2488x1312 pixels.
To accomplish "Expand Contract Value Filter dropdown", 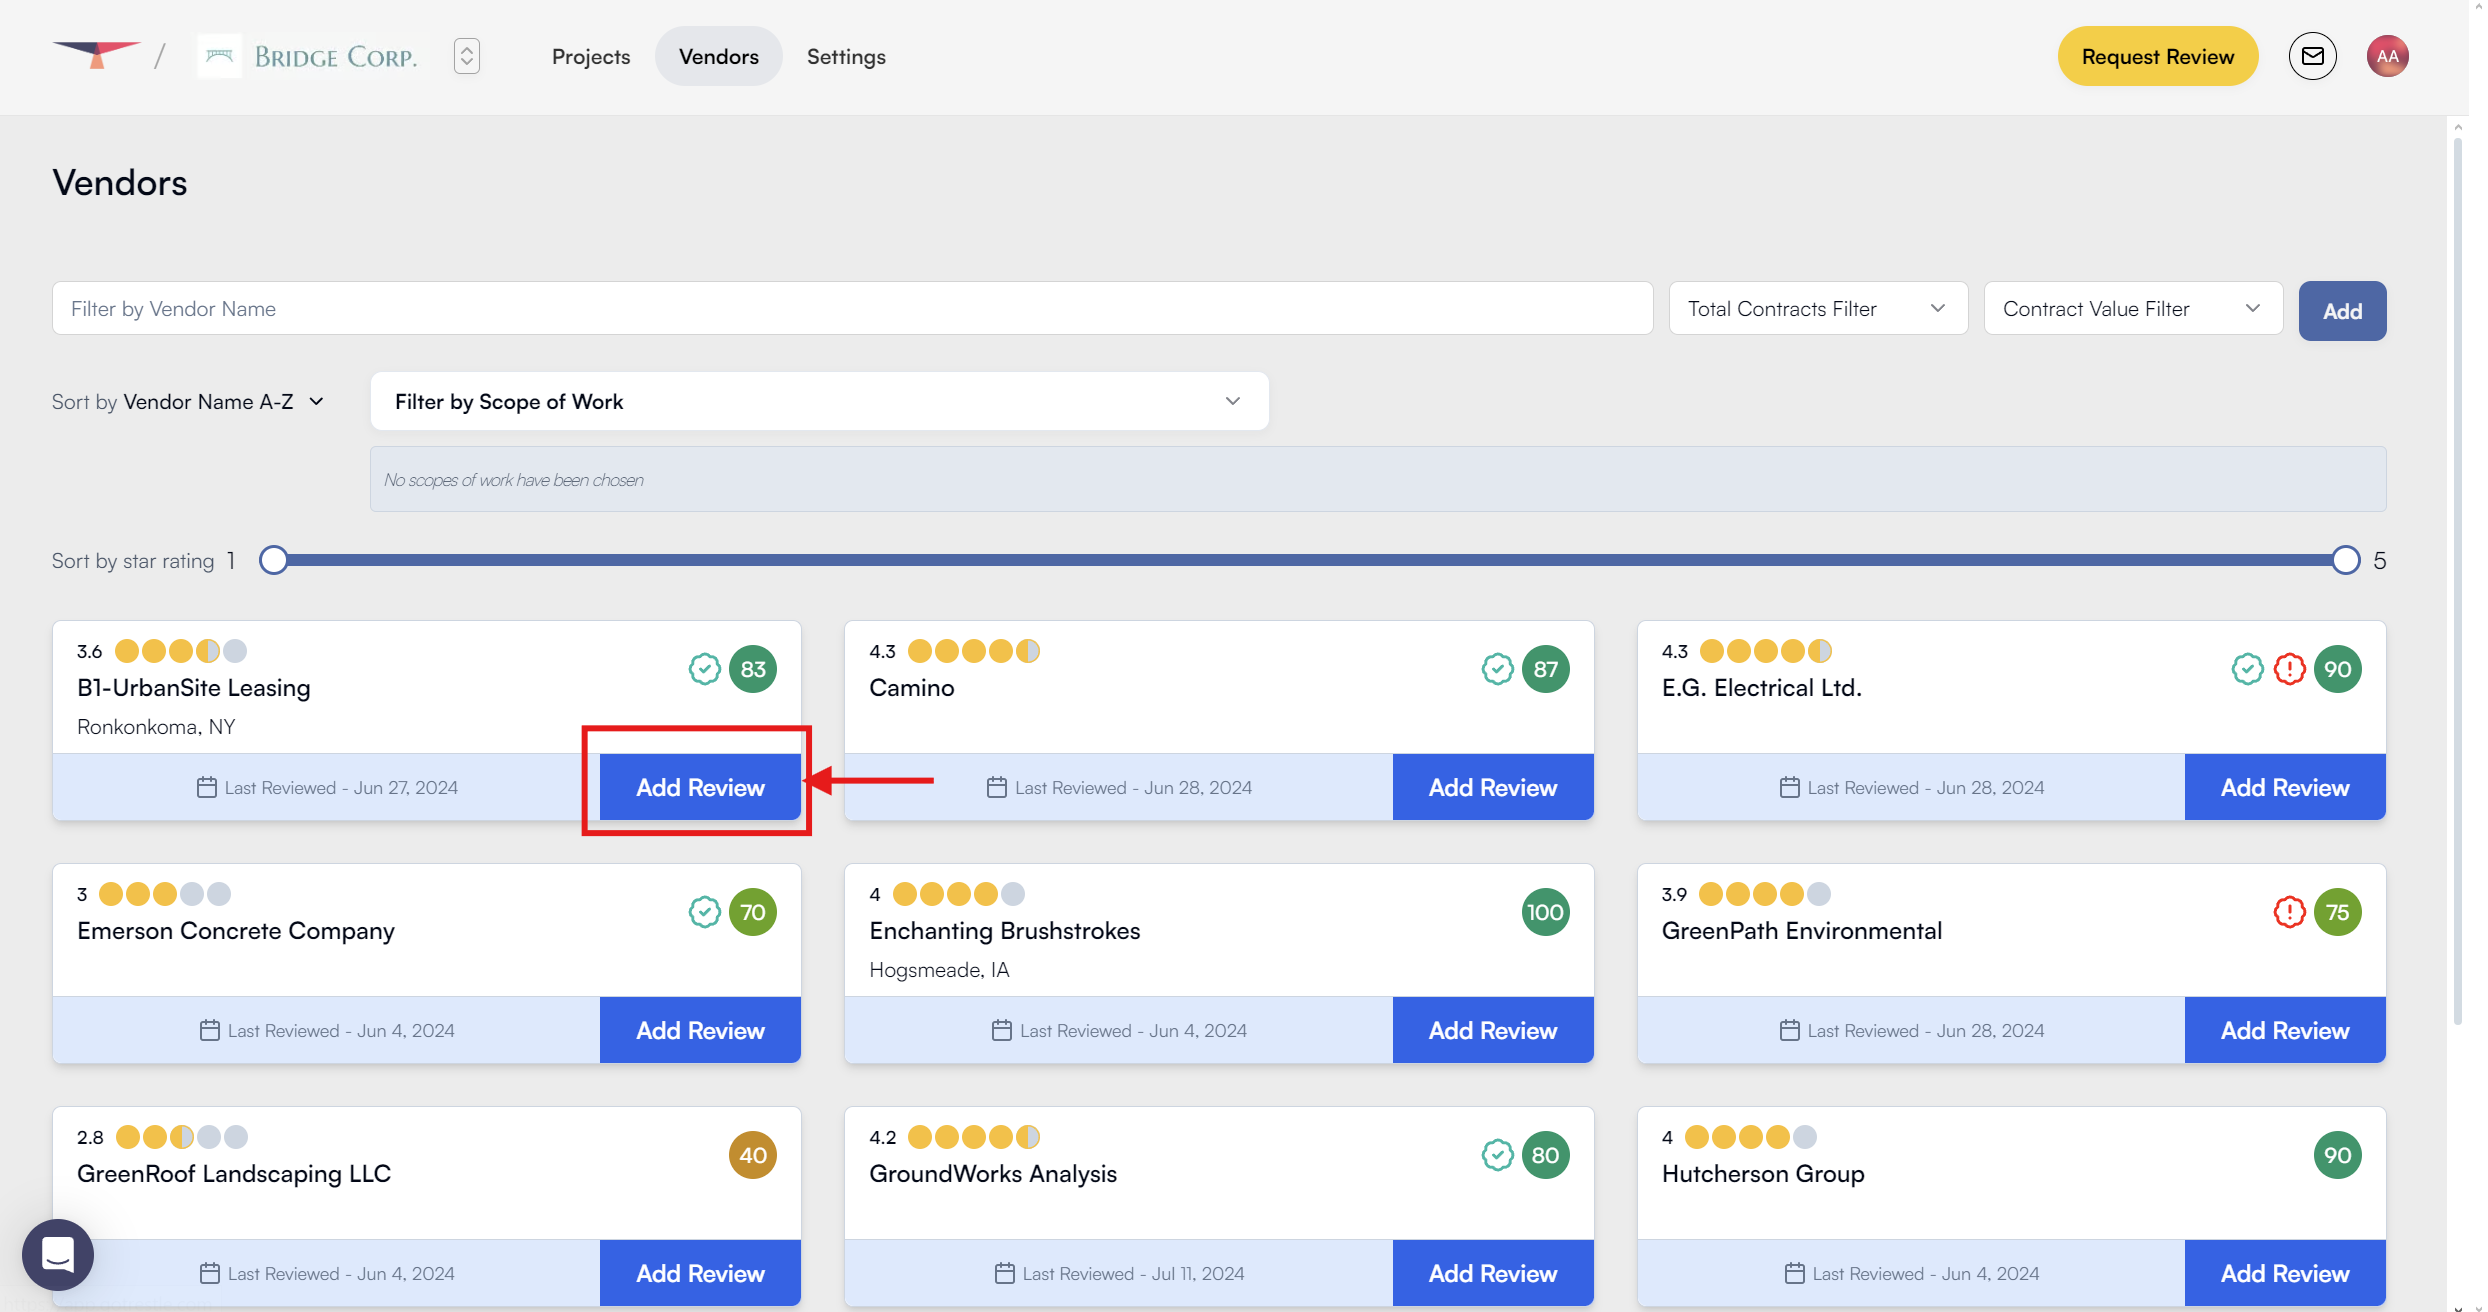I will [x=2132, y=309].
